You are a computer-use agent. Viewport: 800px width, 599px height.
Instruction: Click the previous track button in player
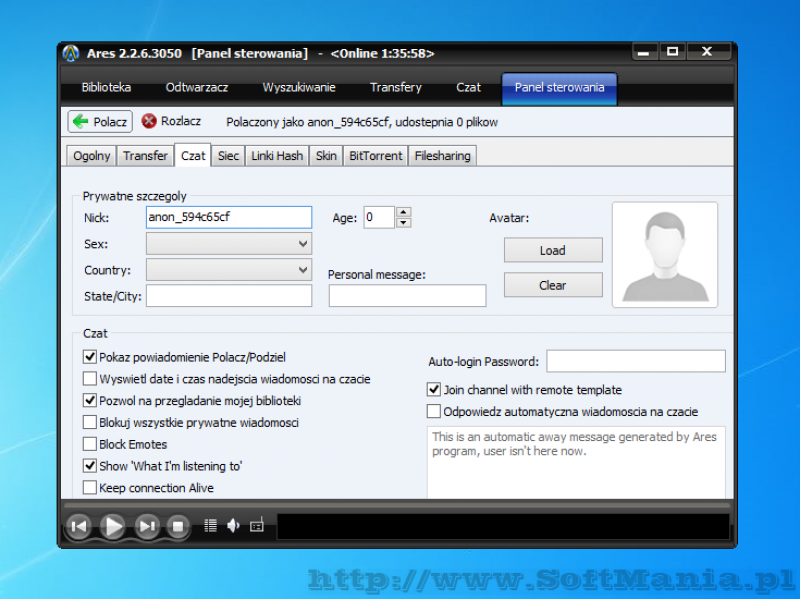(x=79, y=526)
